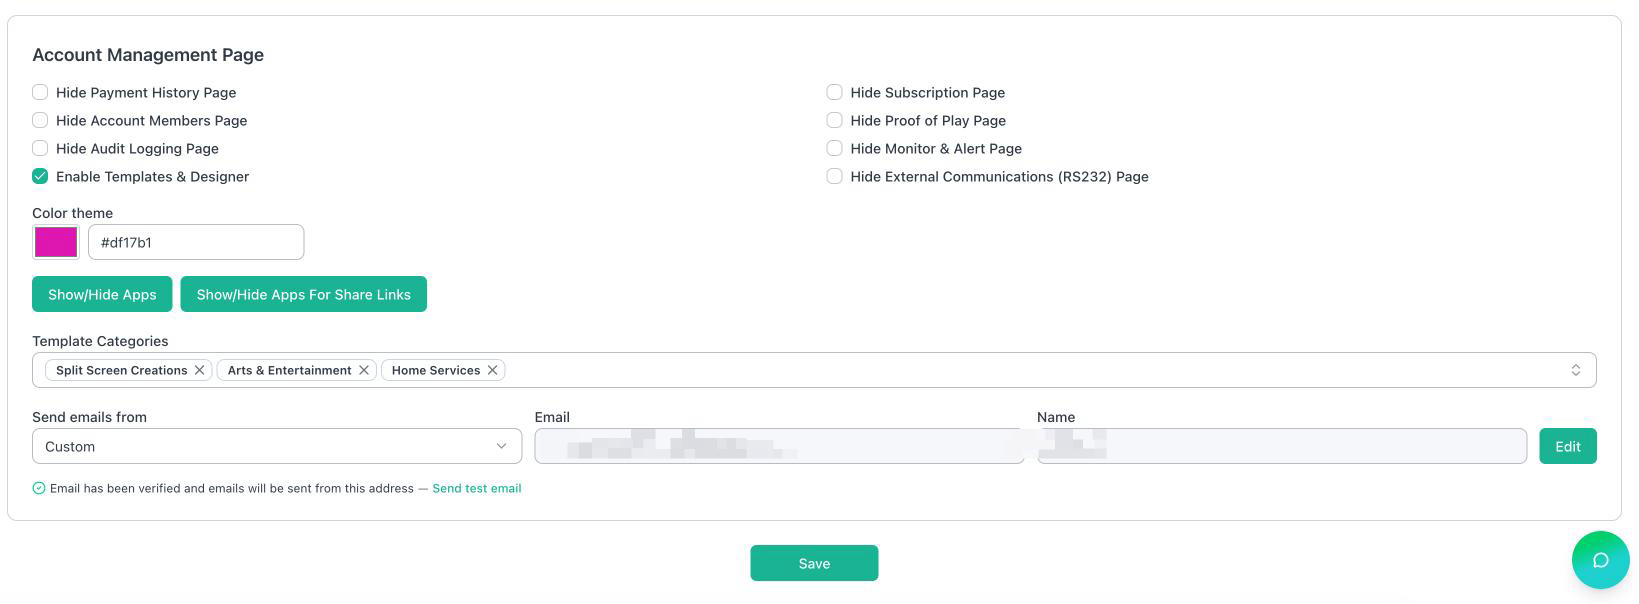
Task: Check Hide Monitor & Alert Page
Action: (x=834, y=148)
